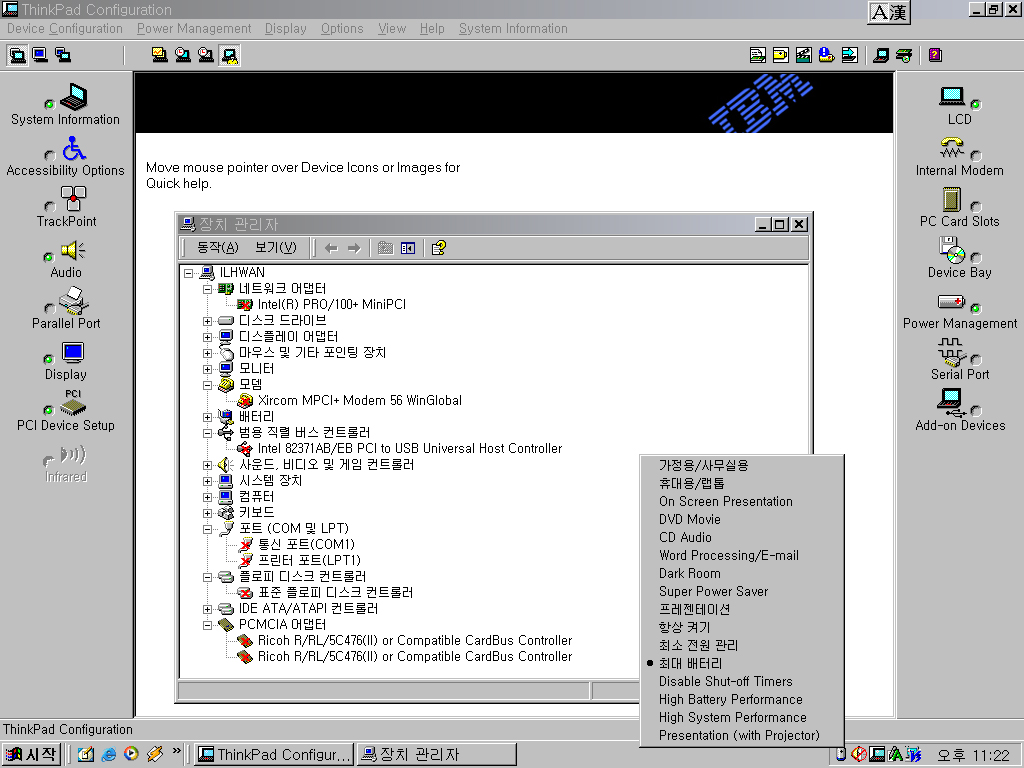Open the Internal Modem icon
Viewport: 1024px width, 768px height.
[952, 149]
